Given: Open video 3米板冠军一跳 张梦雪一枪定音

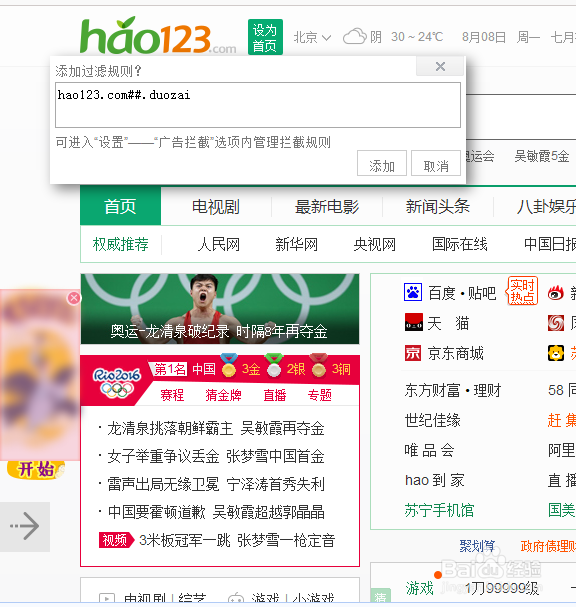Looking at the screenshot, I should tap(237, 540).
